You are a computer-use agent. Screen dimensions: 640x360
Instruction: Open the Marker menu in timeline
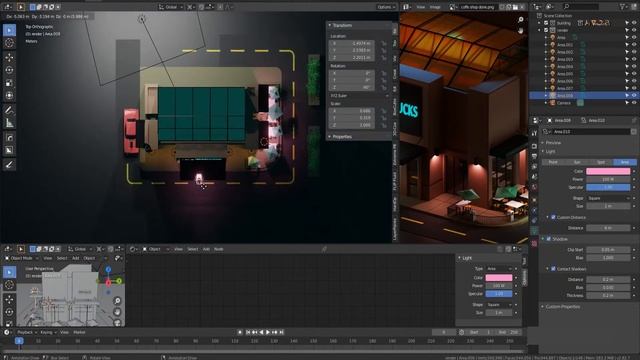79,332
